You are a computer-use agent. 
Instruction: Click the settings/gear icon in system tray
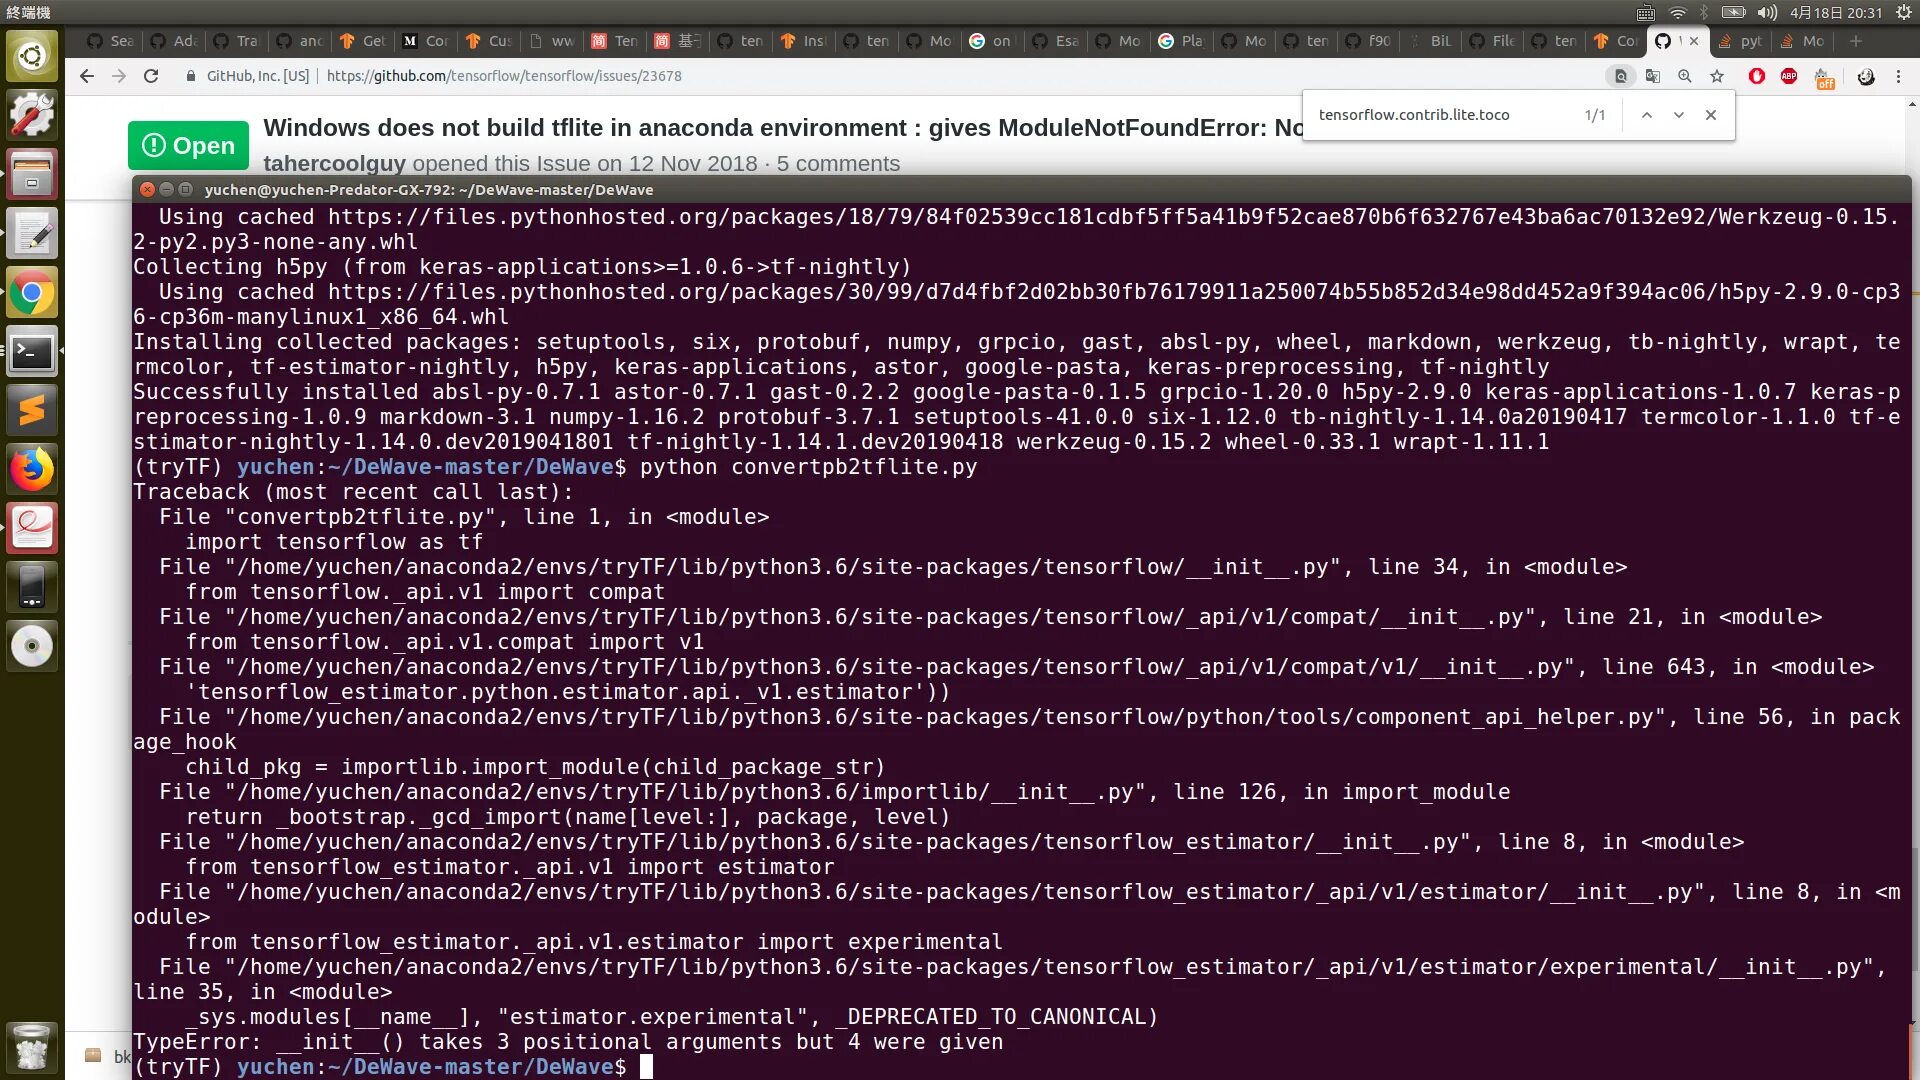(x=1902, y=12)
